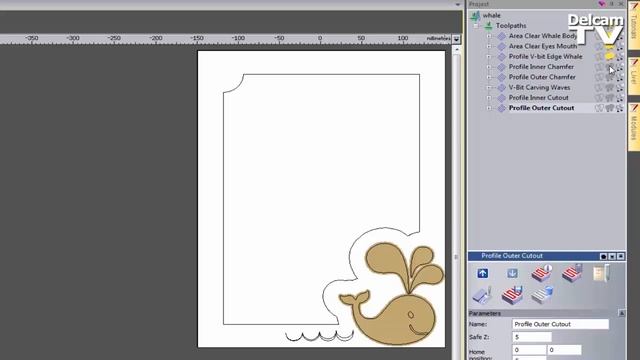Click simulate icon on Profile Inner Cutout row
640x360 pixels.
[620, 98]
